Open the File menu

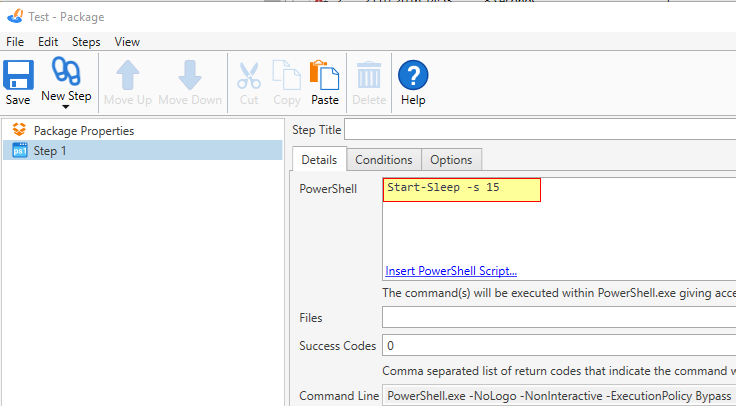click(x=15, y=42)
